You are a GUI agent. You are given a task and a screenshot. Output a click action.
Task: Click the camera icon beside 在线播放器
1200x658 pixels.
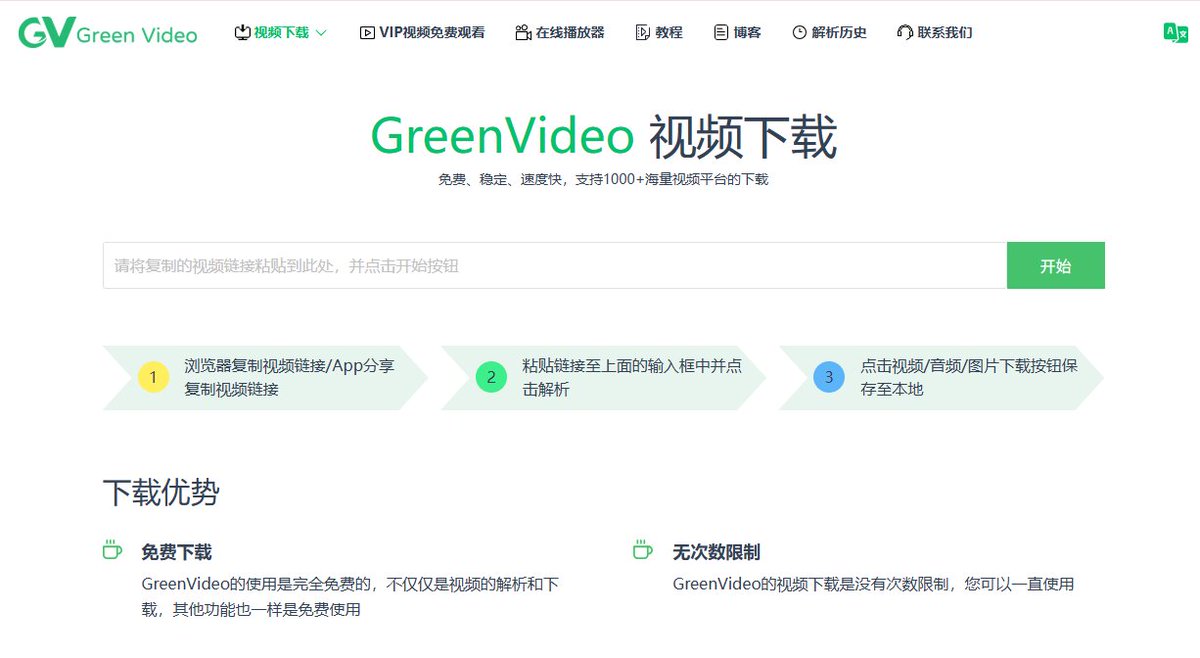click(523, 33)
